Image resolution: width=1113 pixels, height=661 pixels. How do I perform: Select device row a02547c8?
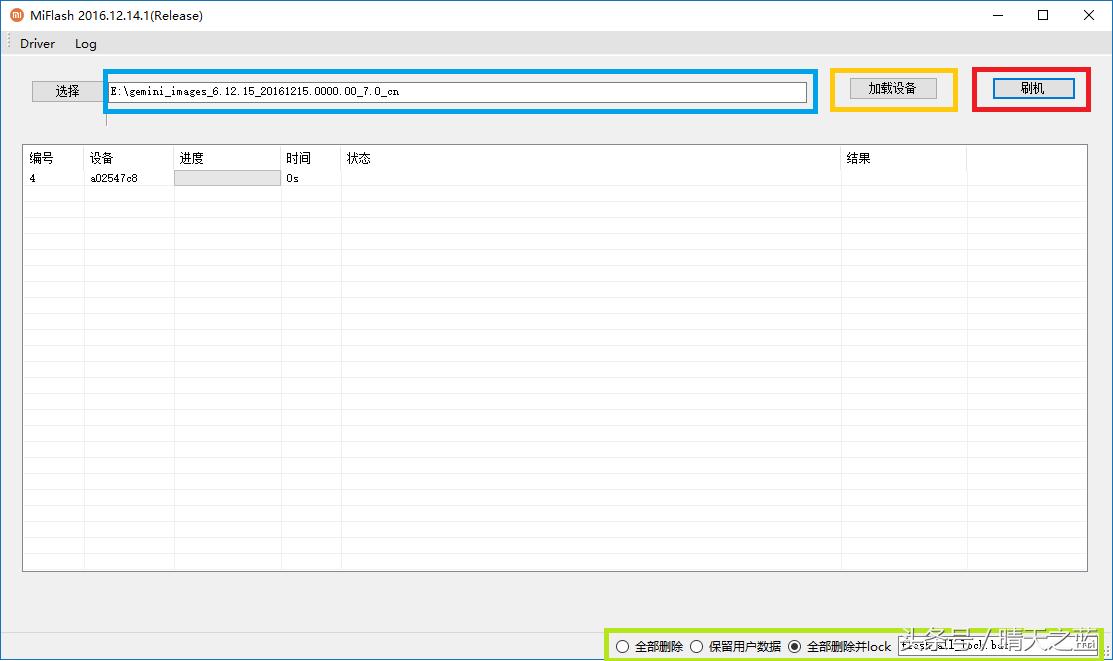pos(114,178)
